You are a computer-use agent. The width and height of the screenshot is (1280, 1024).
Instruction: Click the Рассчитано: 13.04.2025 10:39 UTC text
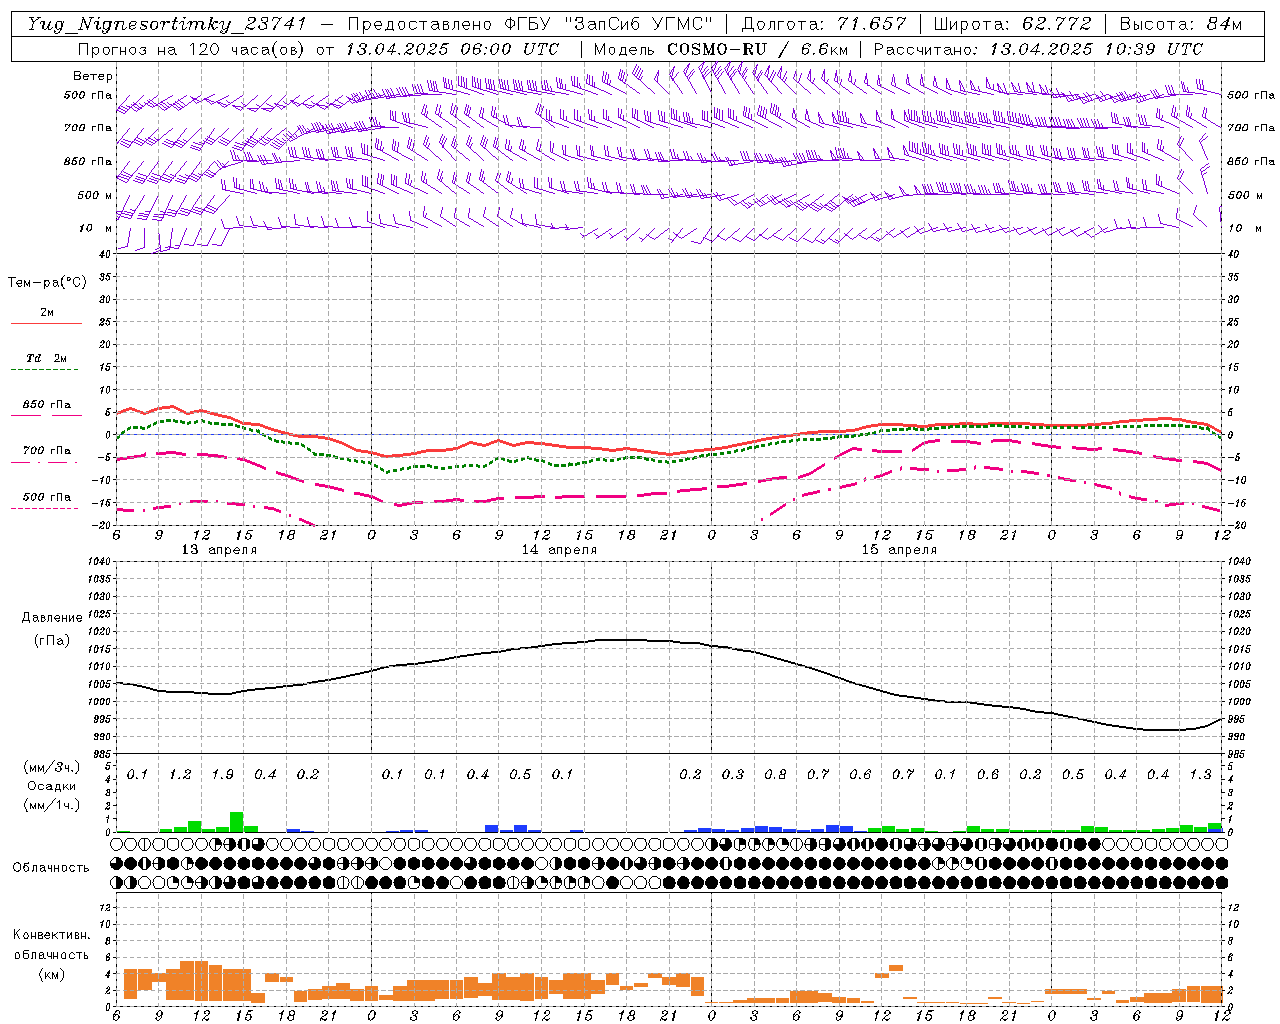tap(1038, 49)
